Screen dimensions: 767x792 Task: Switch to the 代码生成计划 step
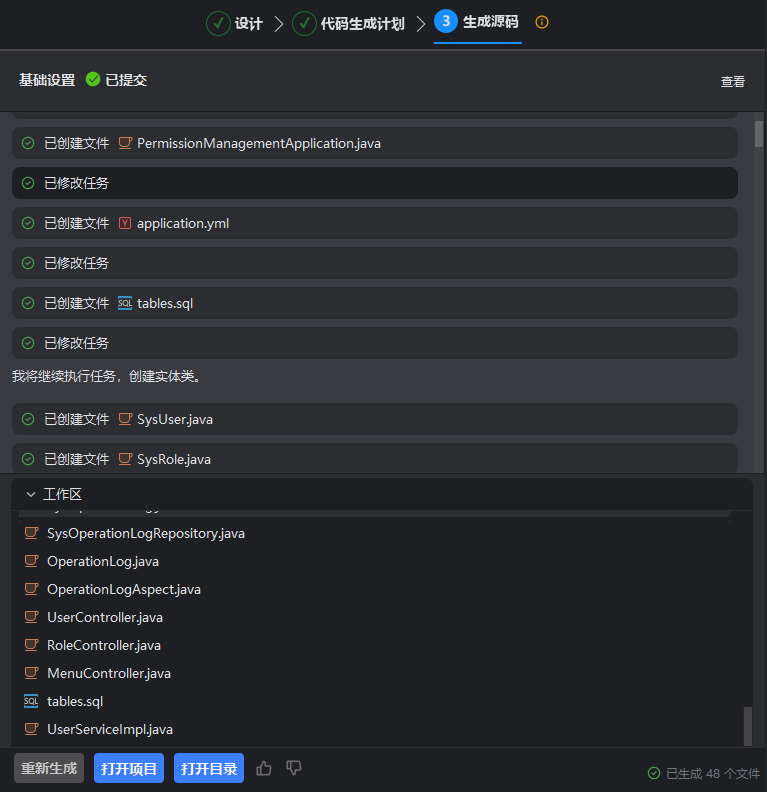[349, 23]
